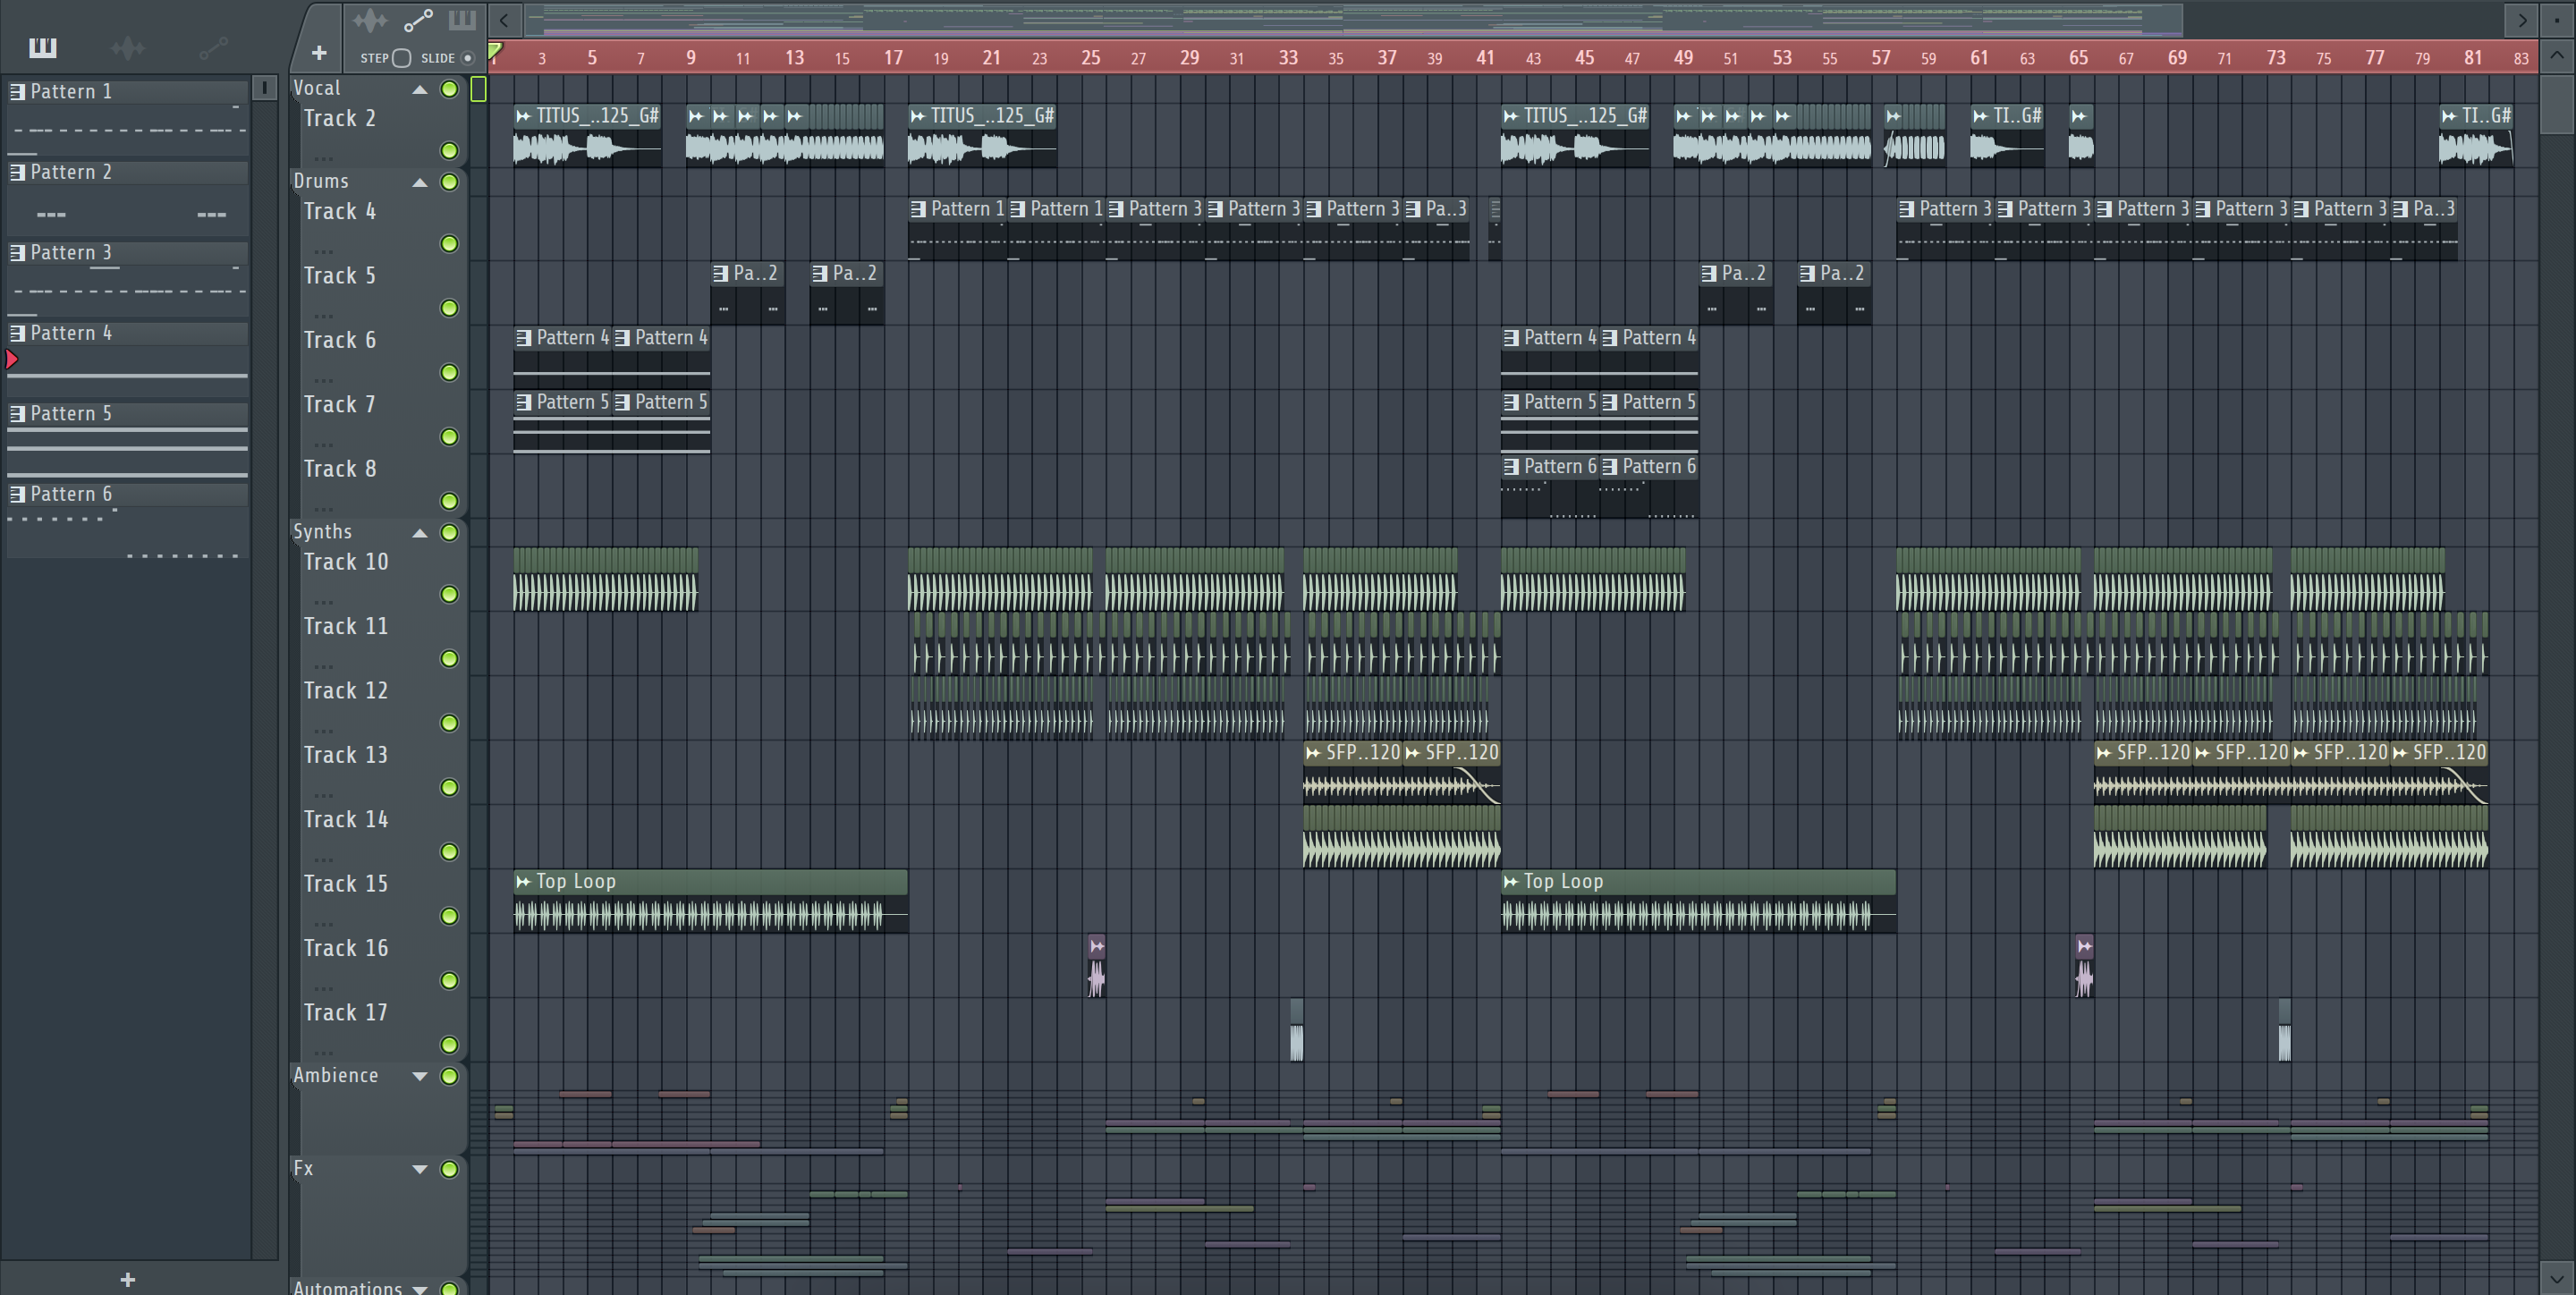Click the Pattern 3 piano roll icon
Image resolution: width=2576 pixels, height=1295 pixels.
point(17,253)
